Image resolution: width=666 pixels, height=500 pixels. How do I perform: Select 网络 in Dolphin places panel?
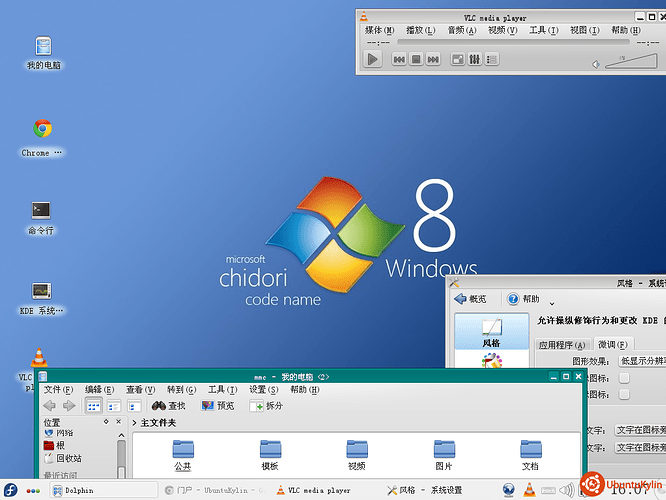[x=59, y=433]
